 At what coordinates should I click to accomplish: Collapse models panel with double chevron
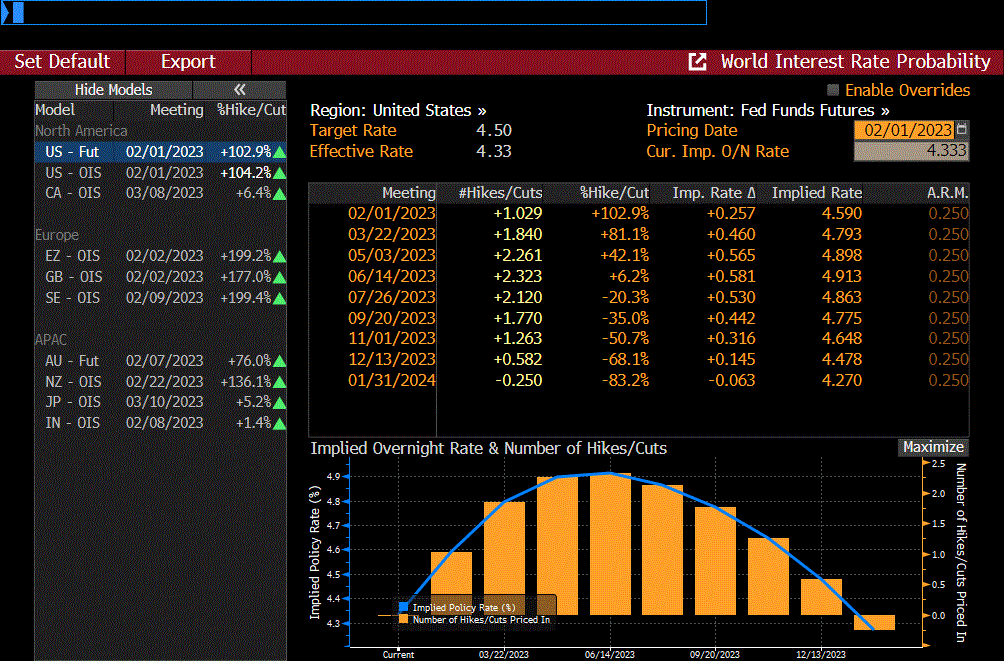pyautogui.click(x=239, y=90)
